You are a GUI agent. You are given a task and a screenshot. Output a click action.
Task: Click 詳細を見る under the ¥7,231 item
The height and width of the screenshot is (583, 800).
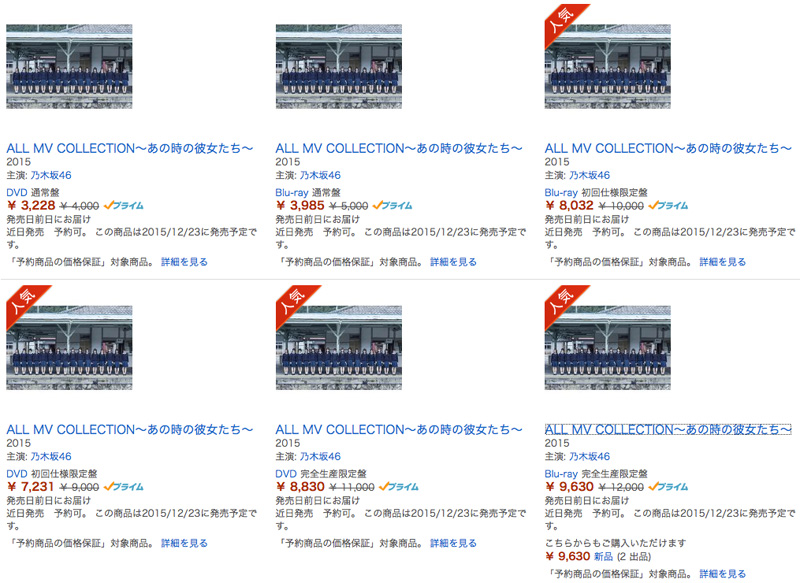point(184,543)
